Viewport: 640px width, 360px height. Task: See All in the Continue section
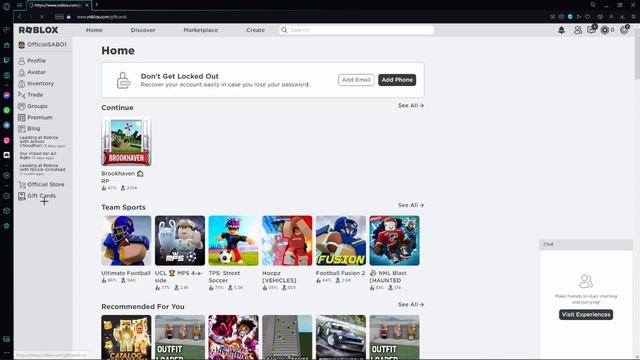(411, 106)
